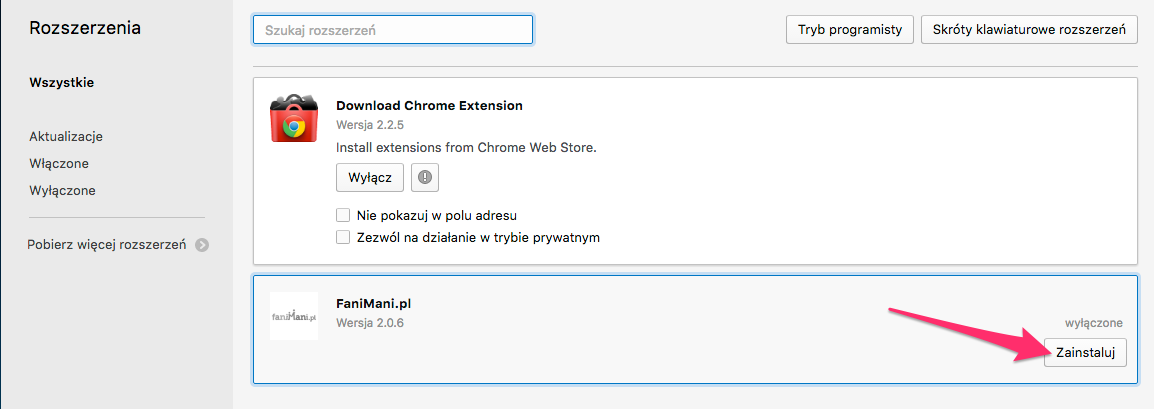
Task: Tick Zezwól na działanie w trybie prywatnym
Action: pos(342,238)
